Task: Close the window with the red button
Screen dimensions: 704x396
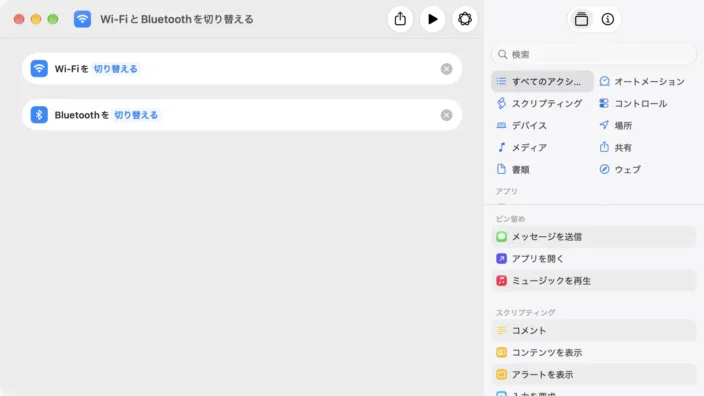Action: point(19,19)
